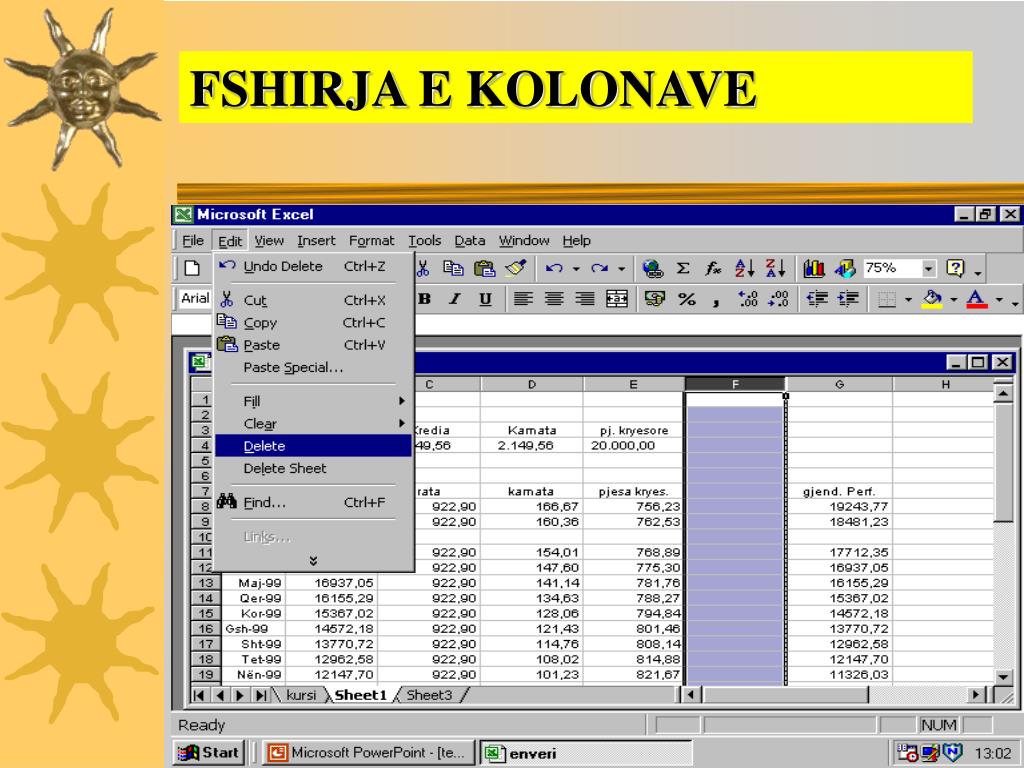Apply Percent style icon
The width and height of the screenshot is (1024, 768).
click(686, 299)
